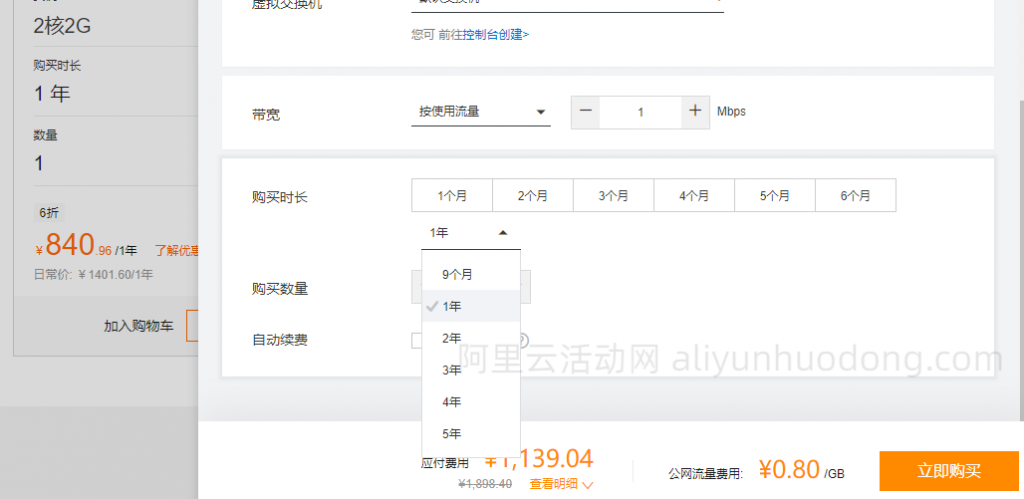This screenshot has height=499, width=1024.
Task: Choose 3年 in the dropdown list
Action: tap(452, 370)
